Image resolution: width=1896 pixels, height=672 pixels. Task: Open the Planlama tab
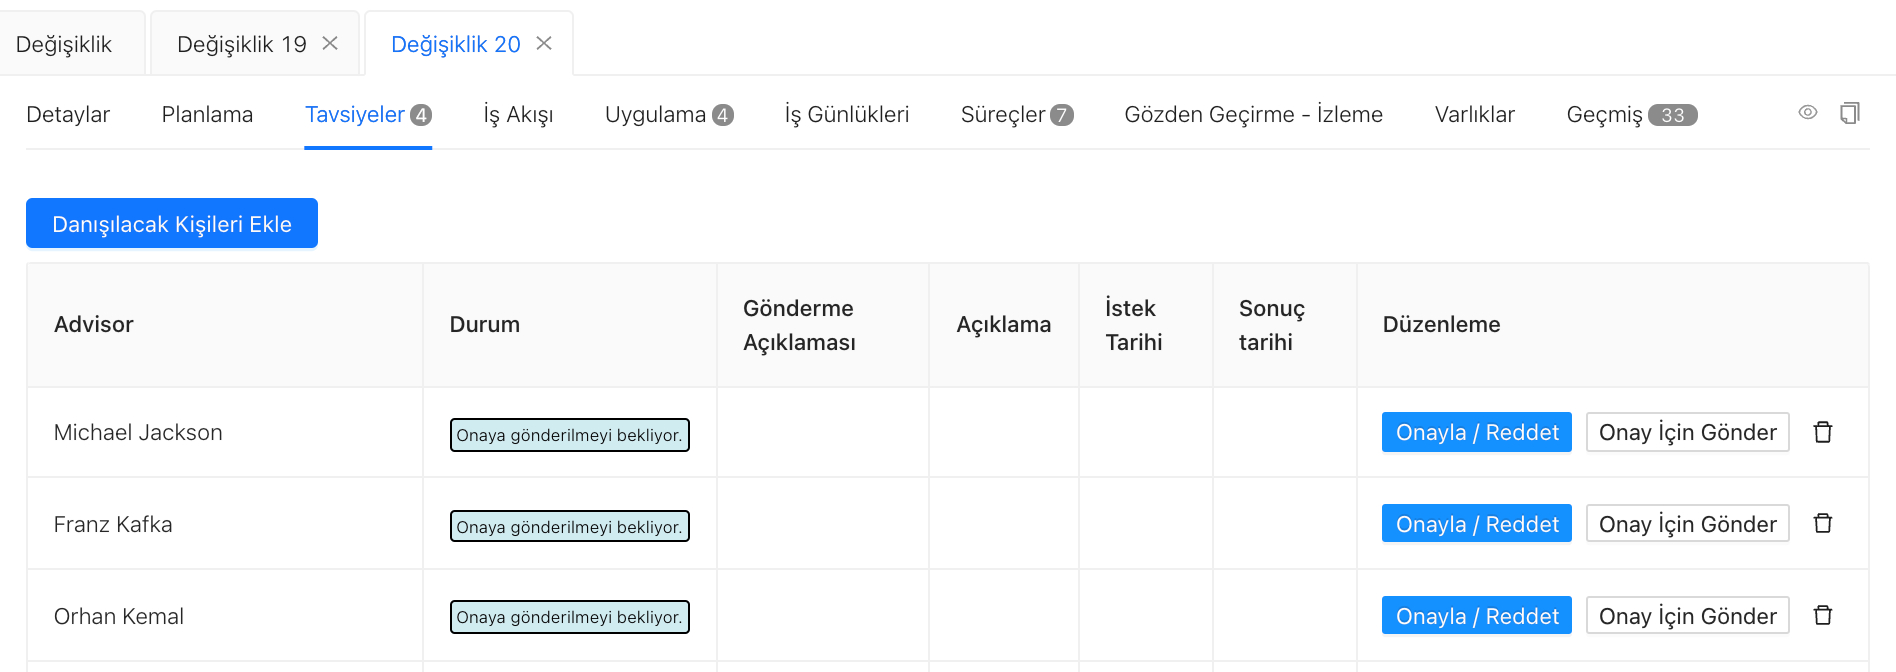pos(207,115)
